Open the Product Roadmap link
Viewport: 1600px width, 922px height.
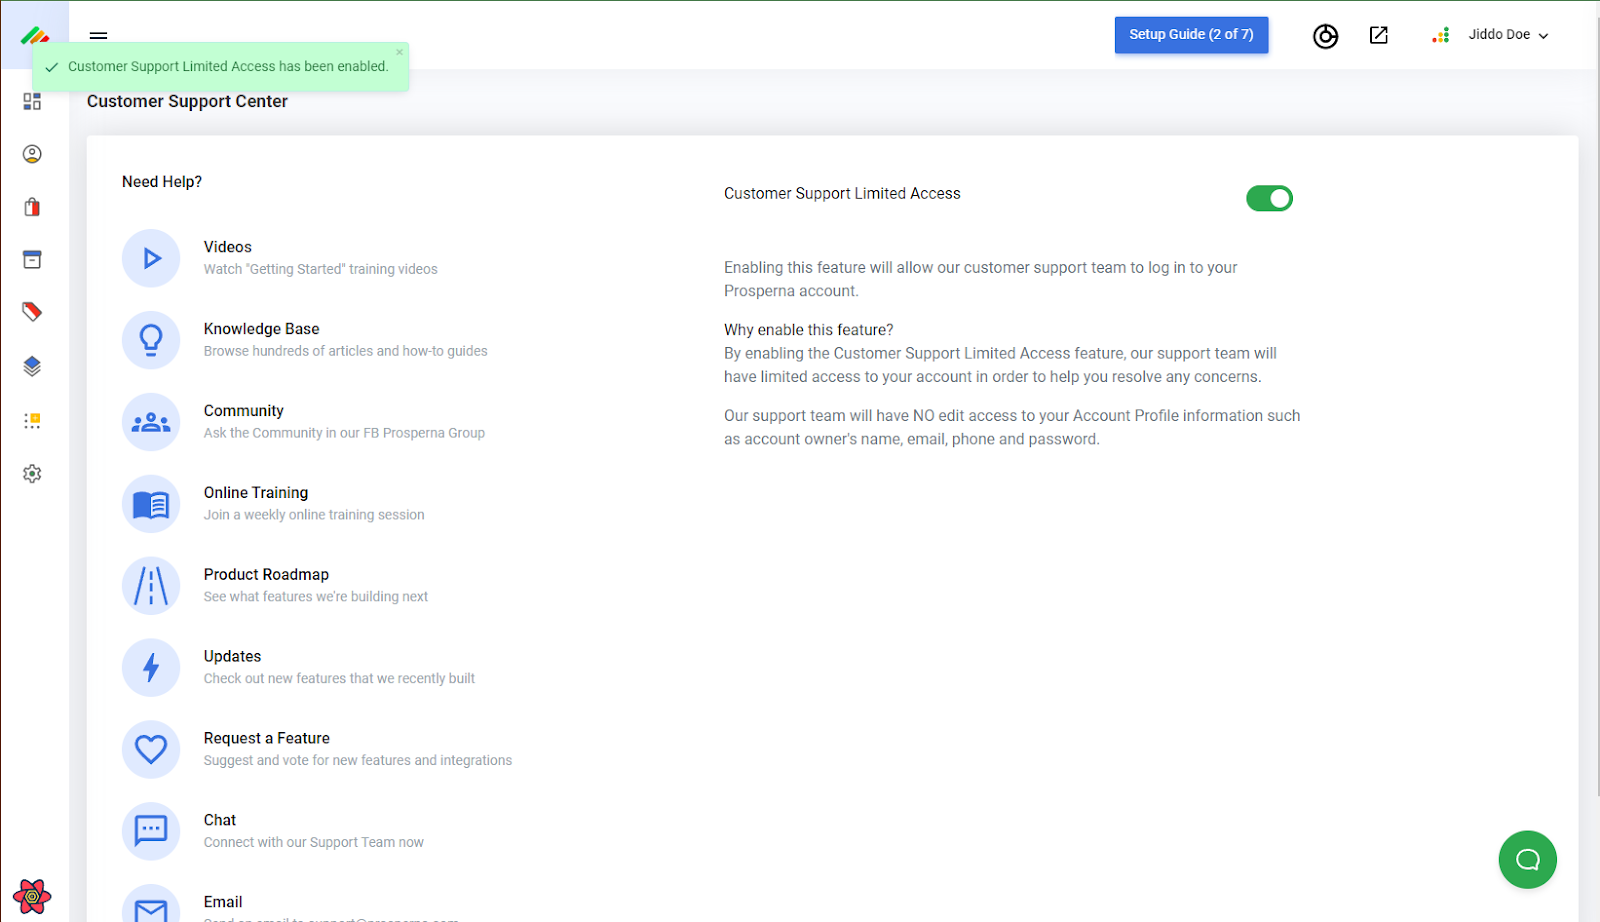[x=266, y=575]
